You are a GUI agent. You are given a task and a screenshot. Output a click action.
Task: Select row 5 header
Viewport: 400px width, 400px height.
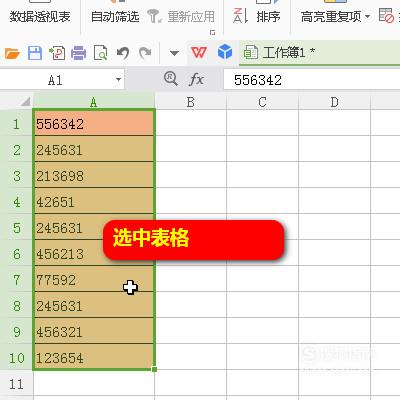tap(16, 228)
